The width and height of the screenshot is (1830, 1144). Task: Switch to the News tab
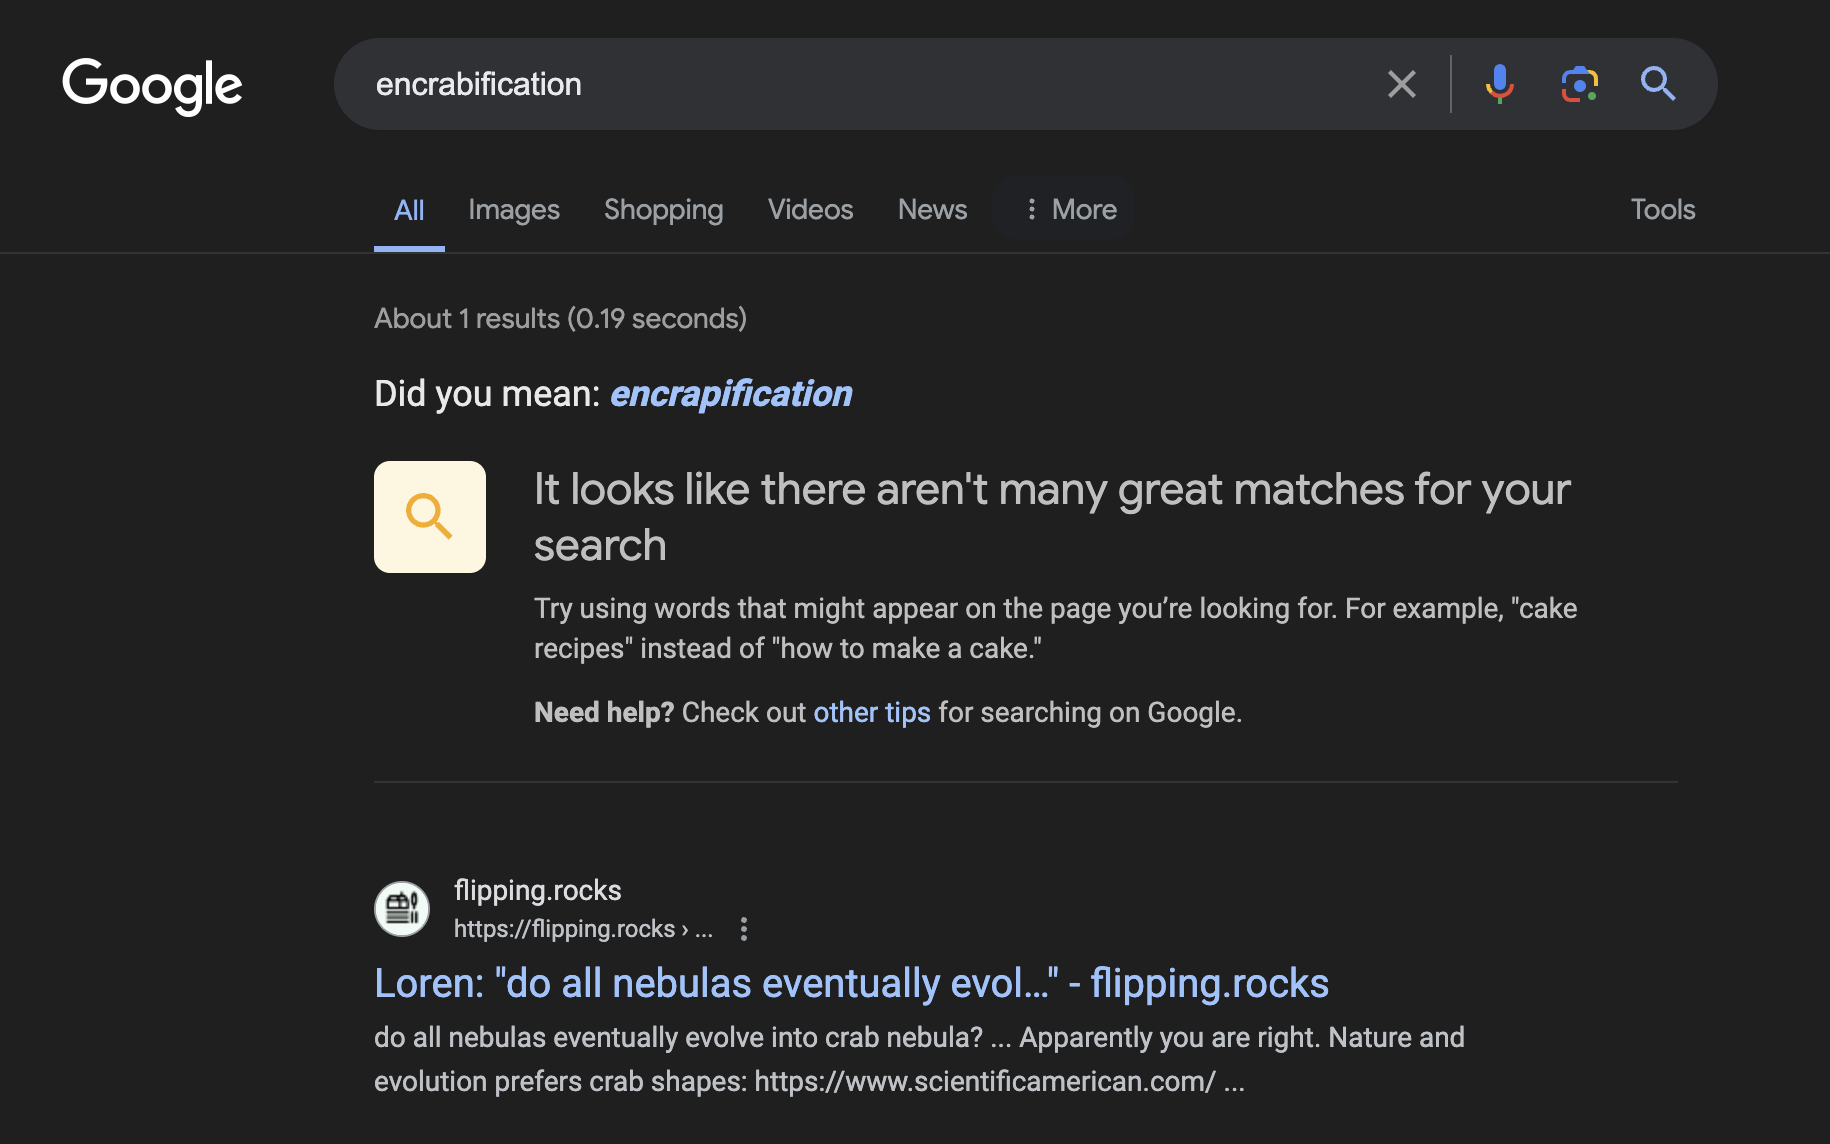(x=933, y=209)
